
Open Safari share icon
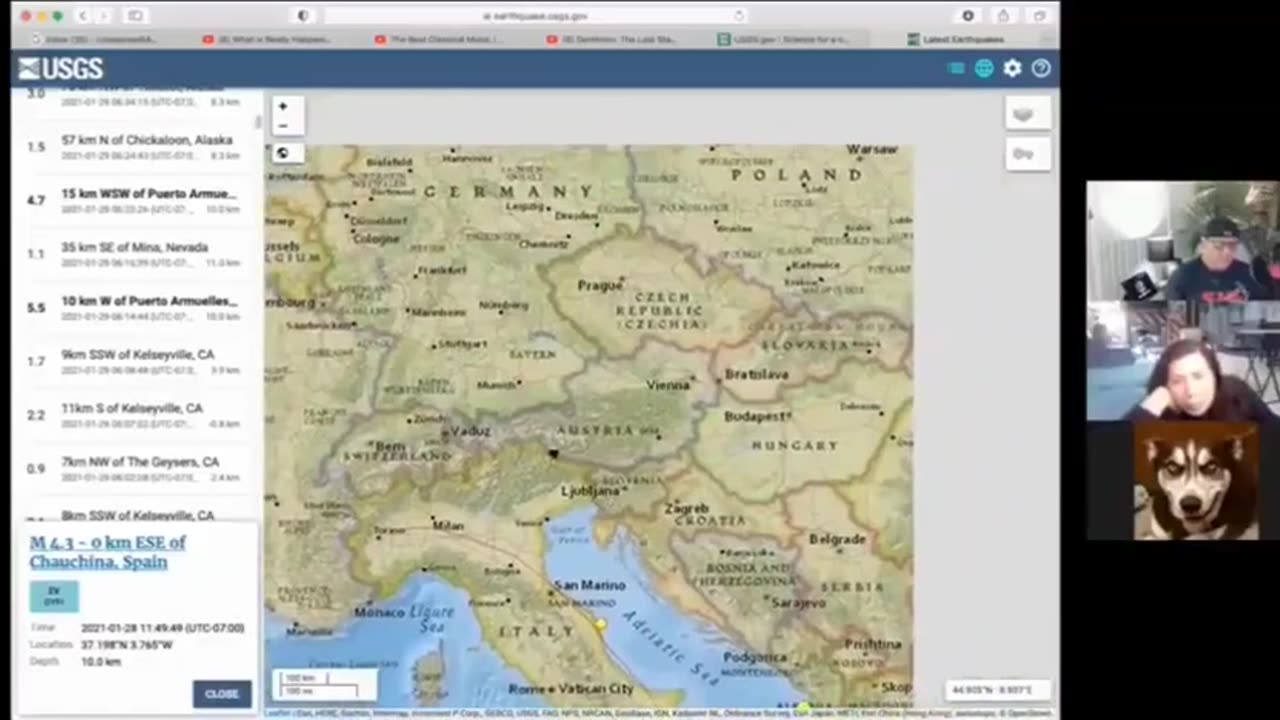pos(1003,16)
